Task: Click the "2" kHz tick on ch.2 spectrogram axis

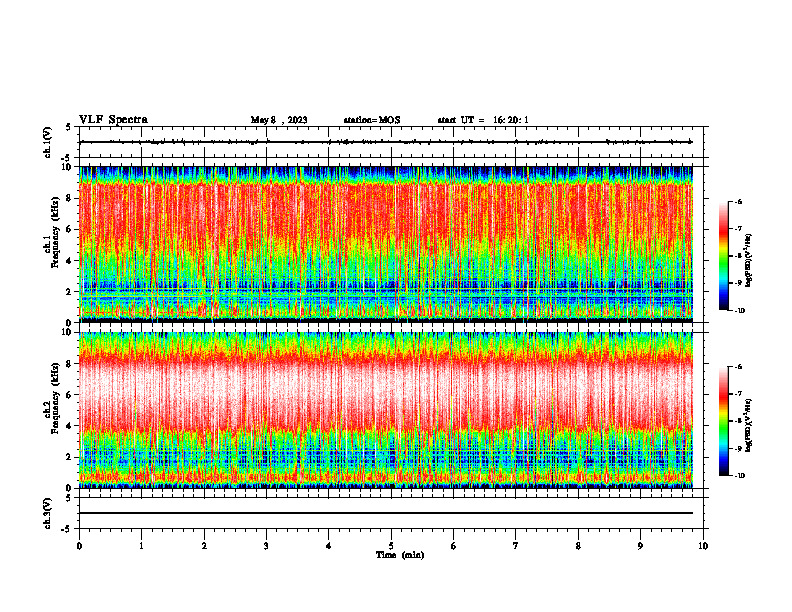Action: [70, 457]
